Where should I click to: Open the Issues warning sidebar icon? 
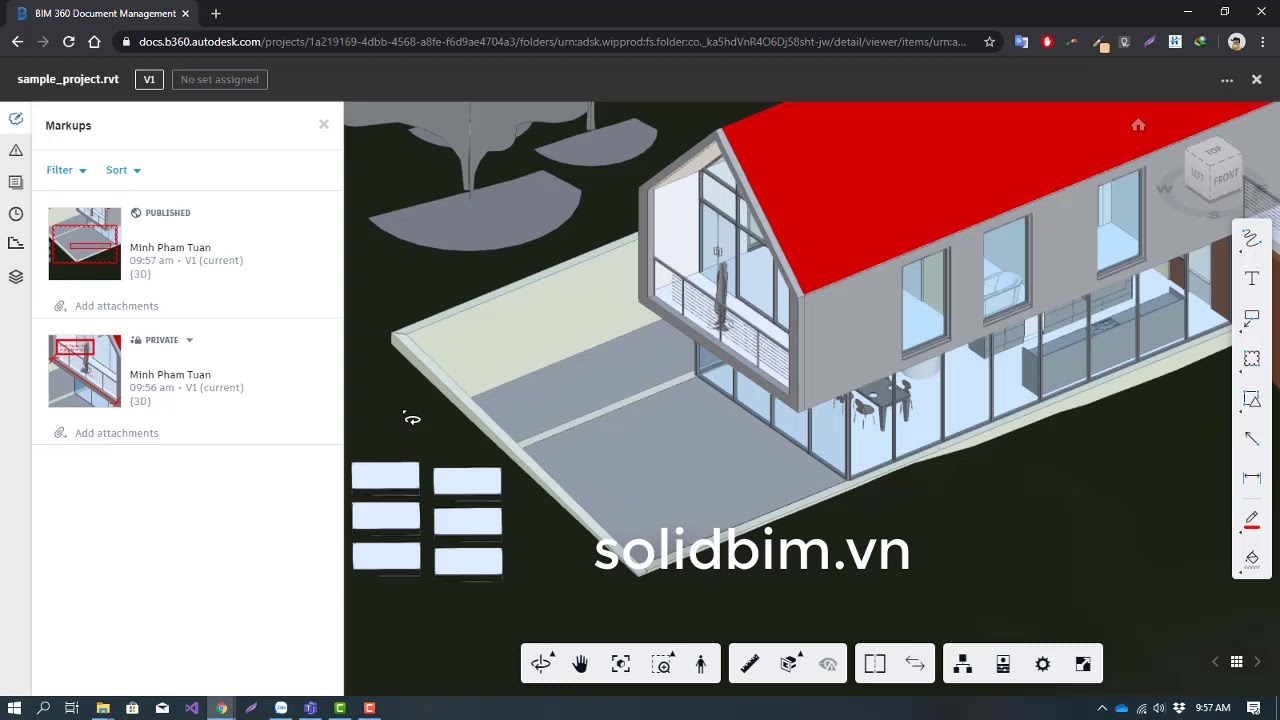[x=16, y=150]
